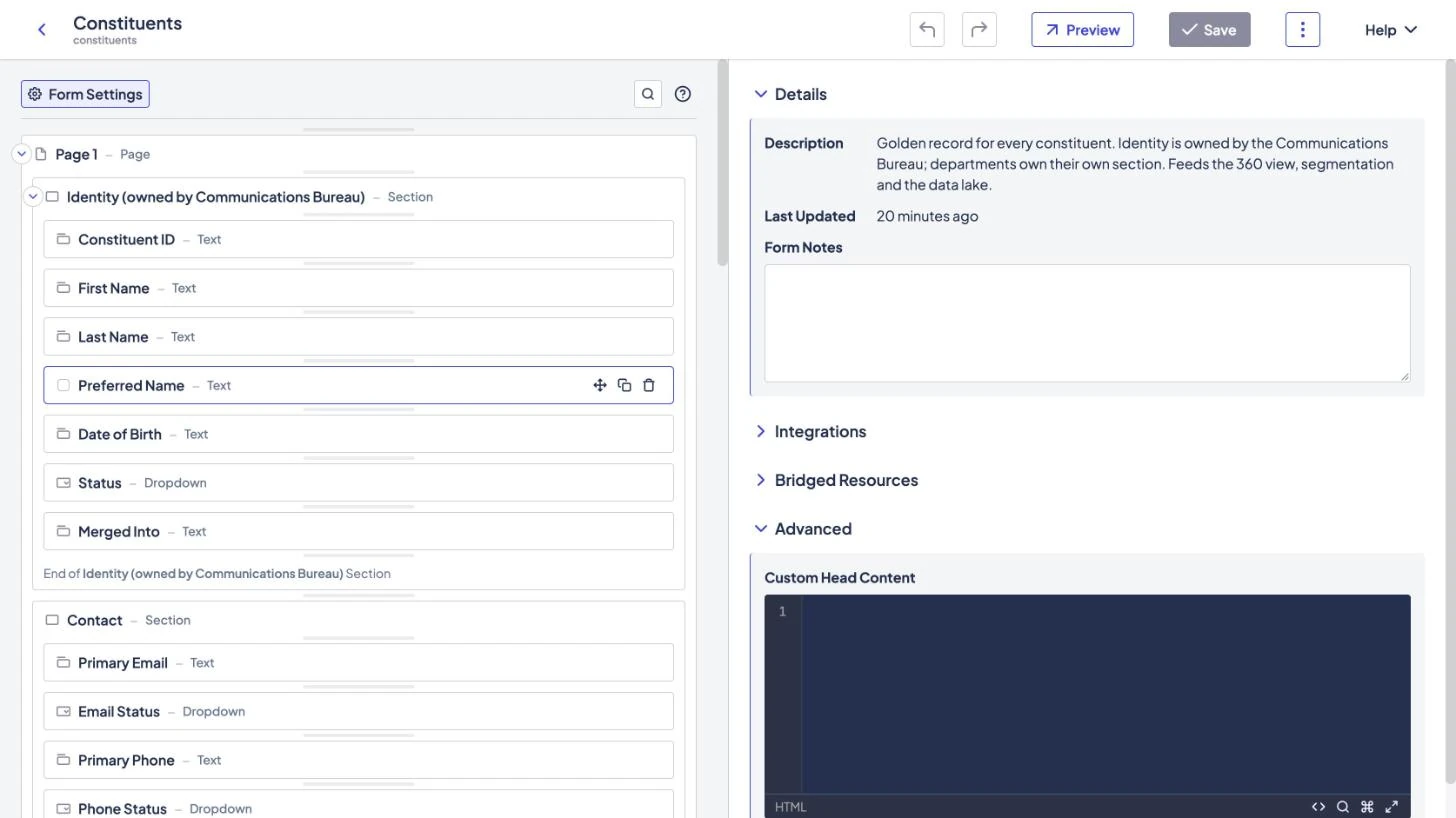Select the Email Status dropdown field
This screenshot has width=1456, height=818.
pyautogui.click(x=358, y=712)
